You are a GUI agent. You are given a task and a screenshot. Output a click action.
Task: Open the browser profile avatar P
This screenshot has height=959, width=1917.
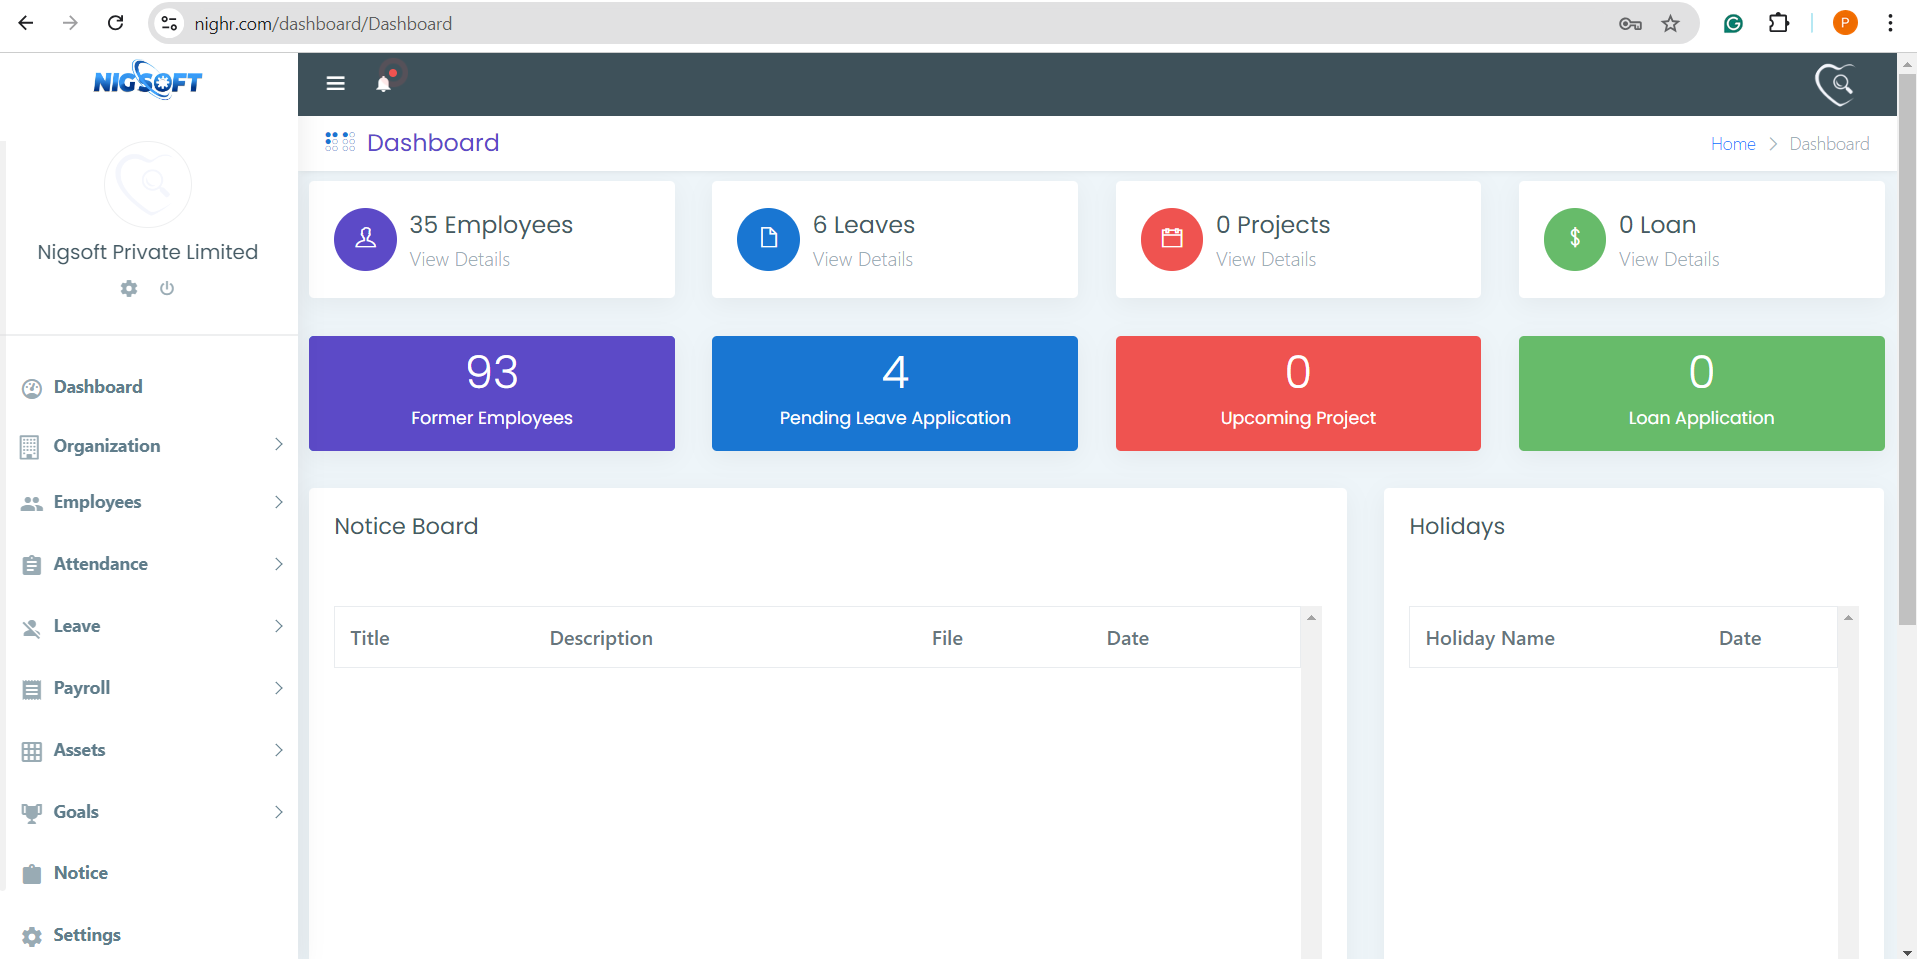(x=1845, y=23)
